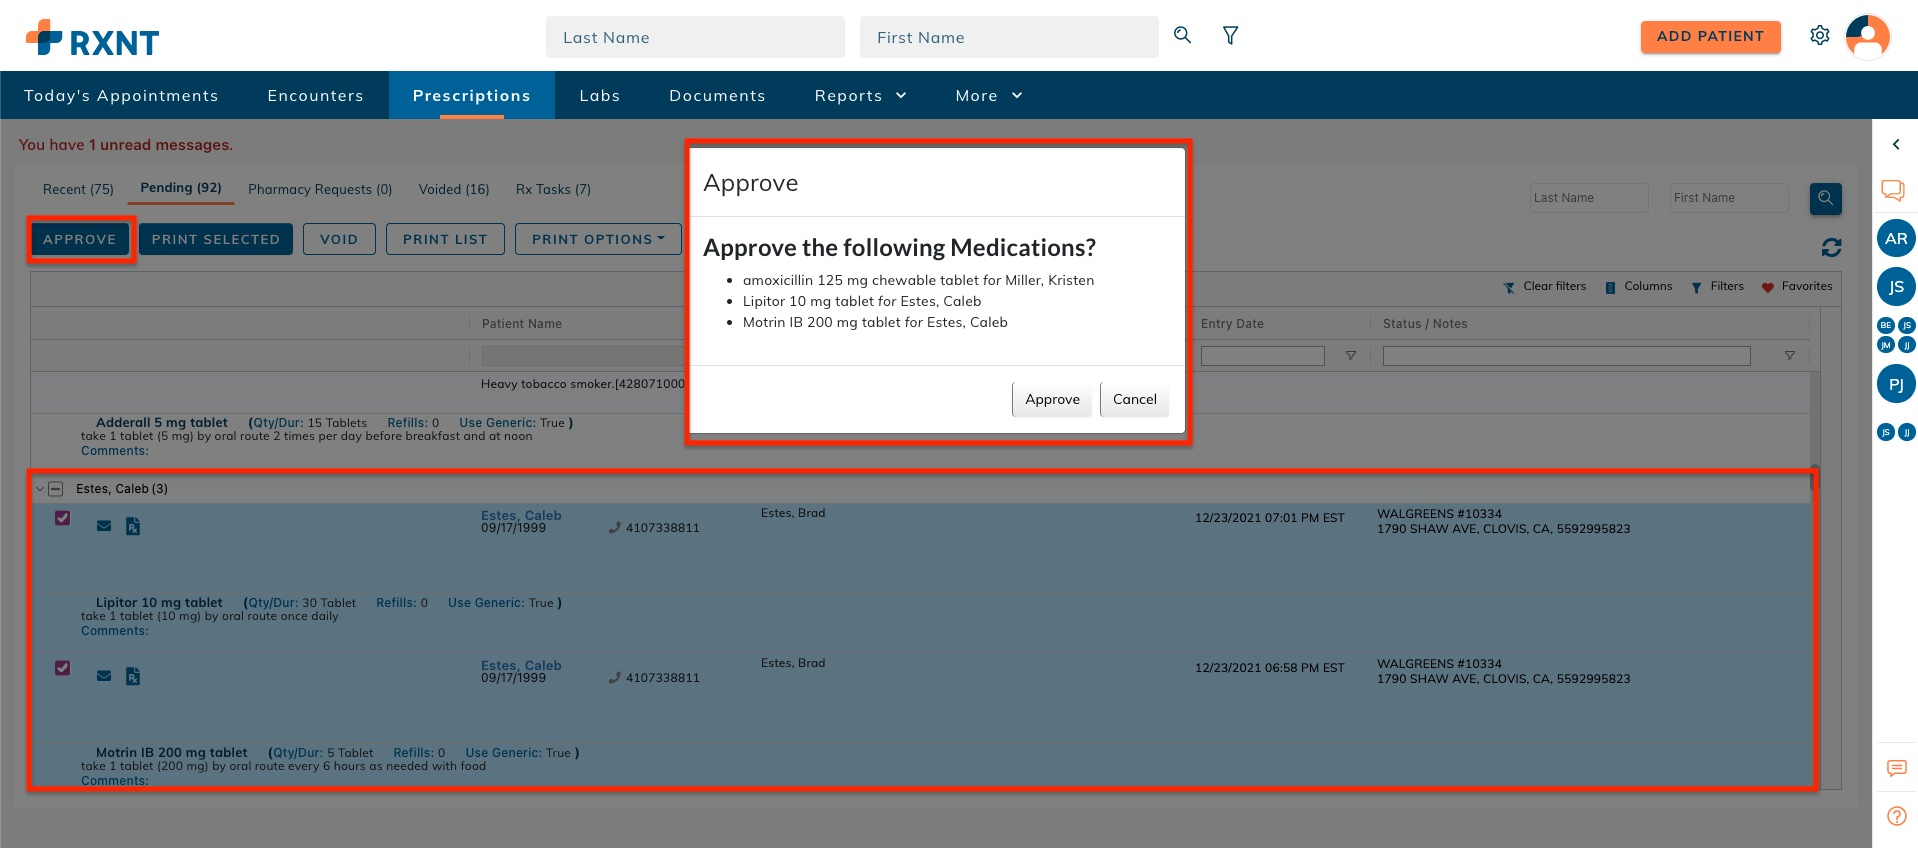Expand the Reports dropdown menu
Screen dimensions: 1918x848
click(x=860, y=96)
